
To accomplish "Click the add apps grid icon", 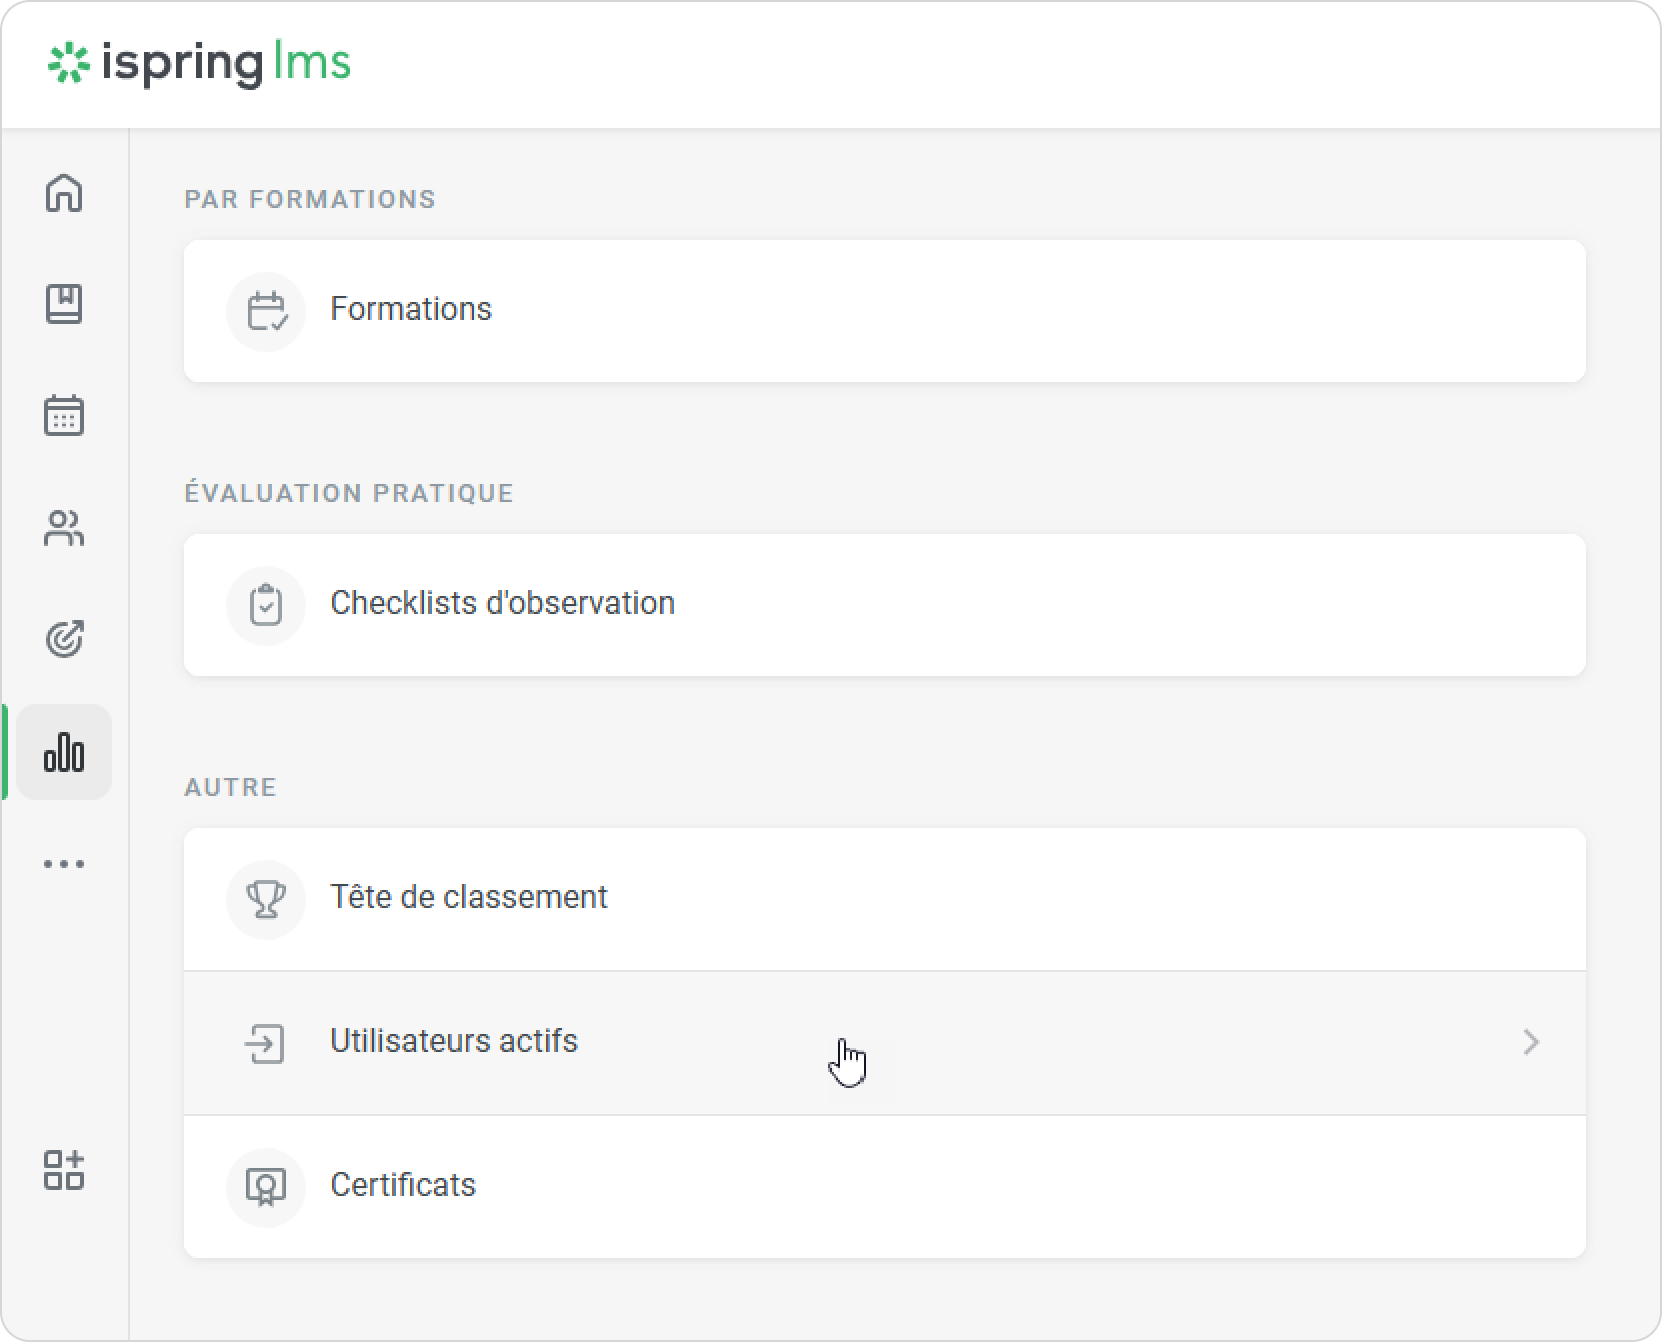I will 64,1170.
